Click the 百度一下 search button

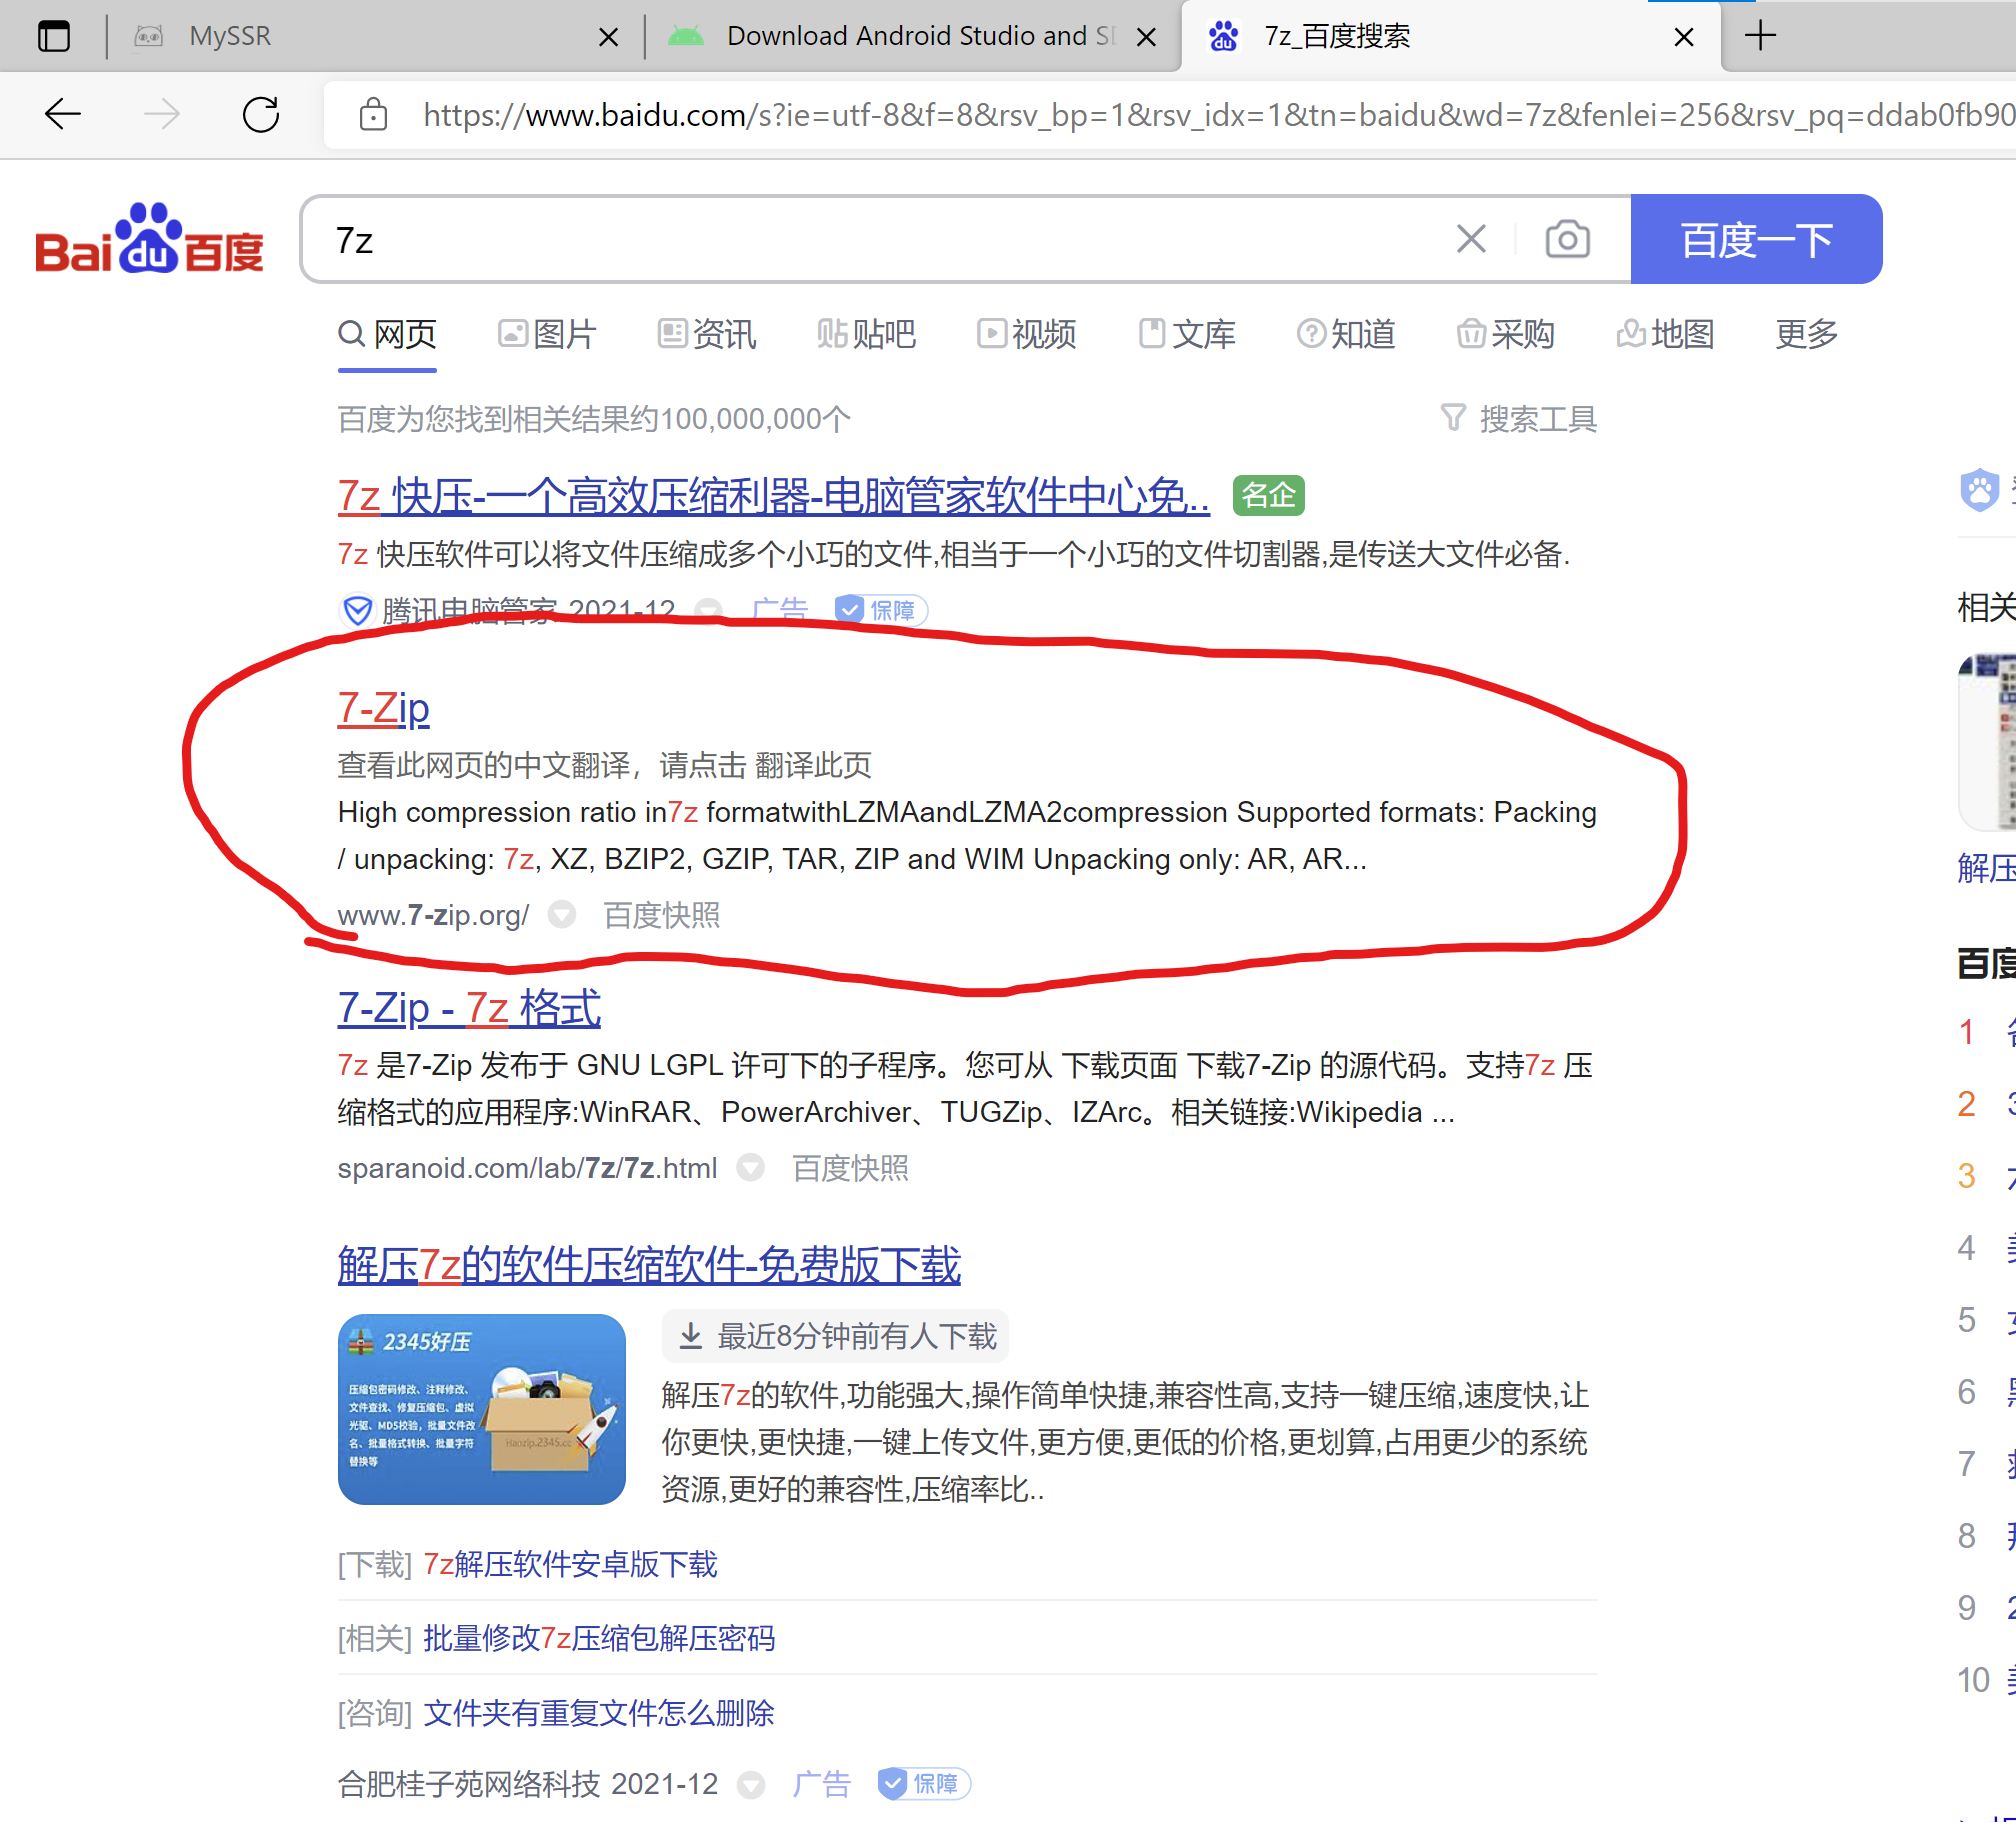click(x=1756, y=239)
